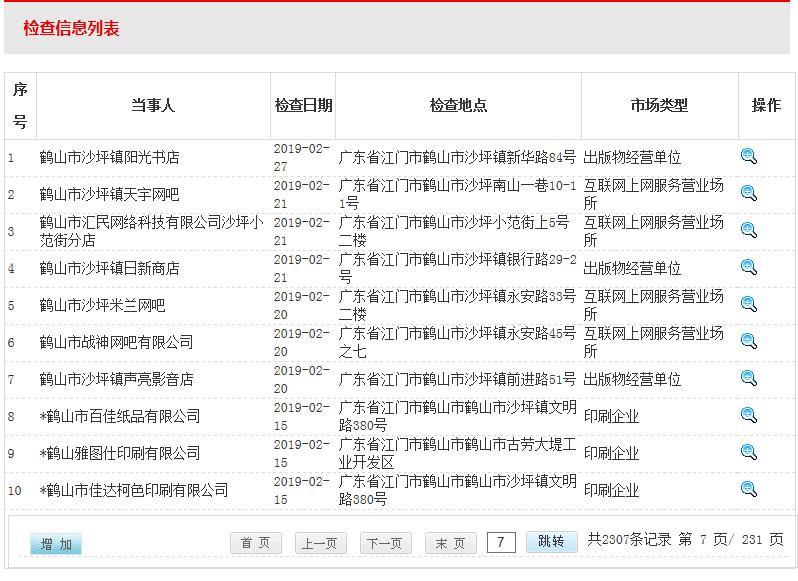This screenshot has height=581, width=798.
Task: Go to first page with 首页
Action: pyautogui.click(x=256, y=543)
